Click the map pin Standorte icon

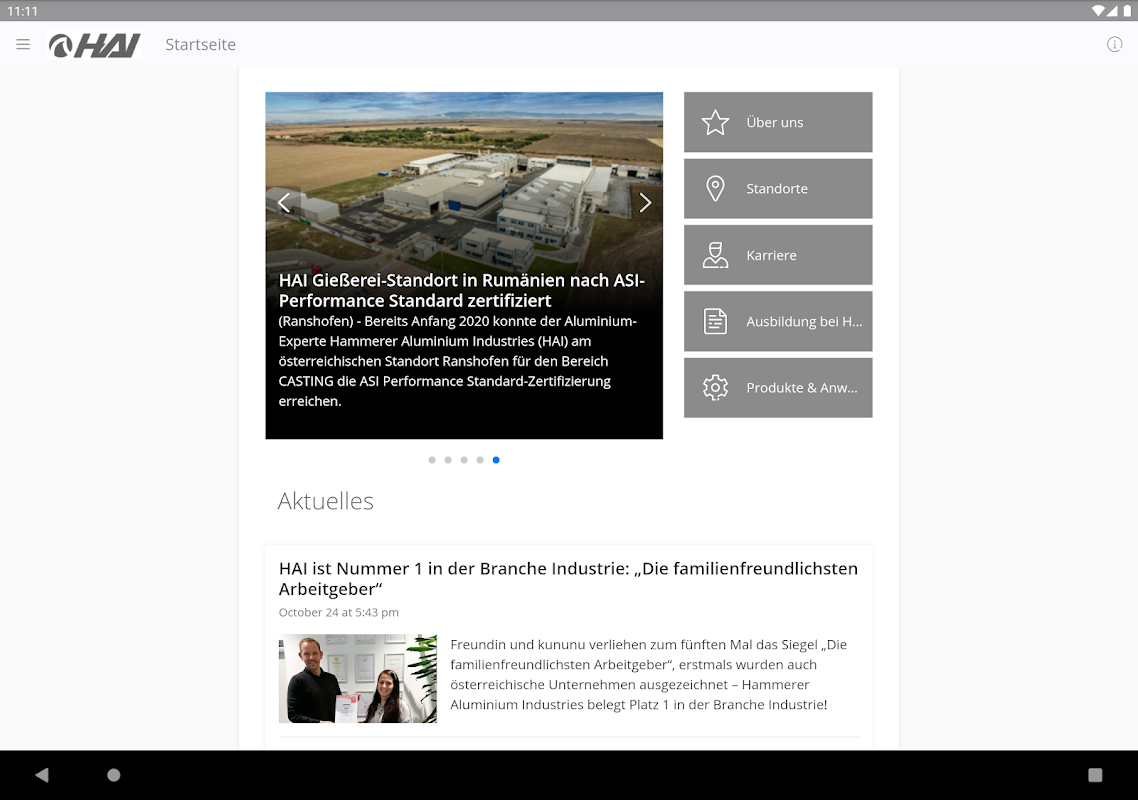[715, 189]
